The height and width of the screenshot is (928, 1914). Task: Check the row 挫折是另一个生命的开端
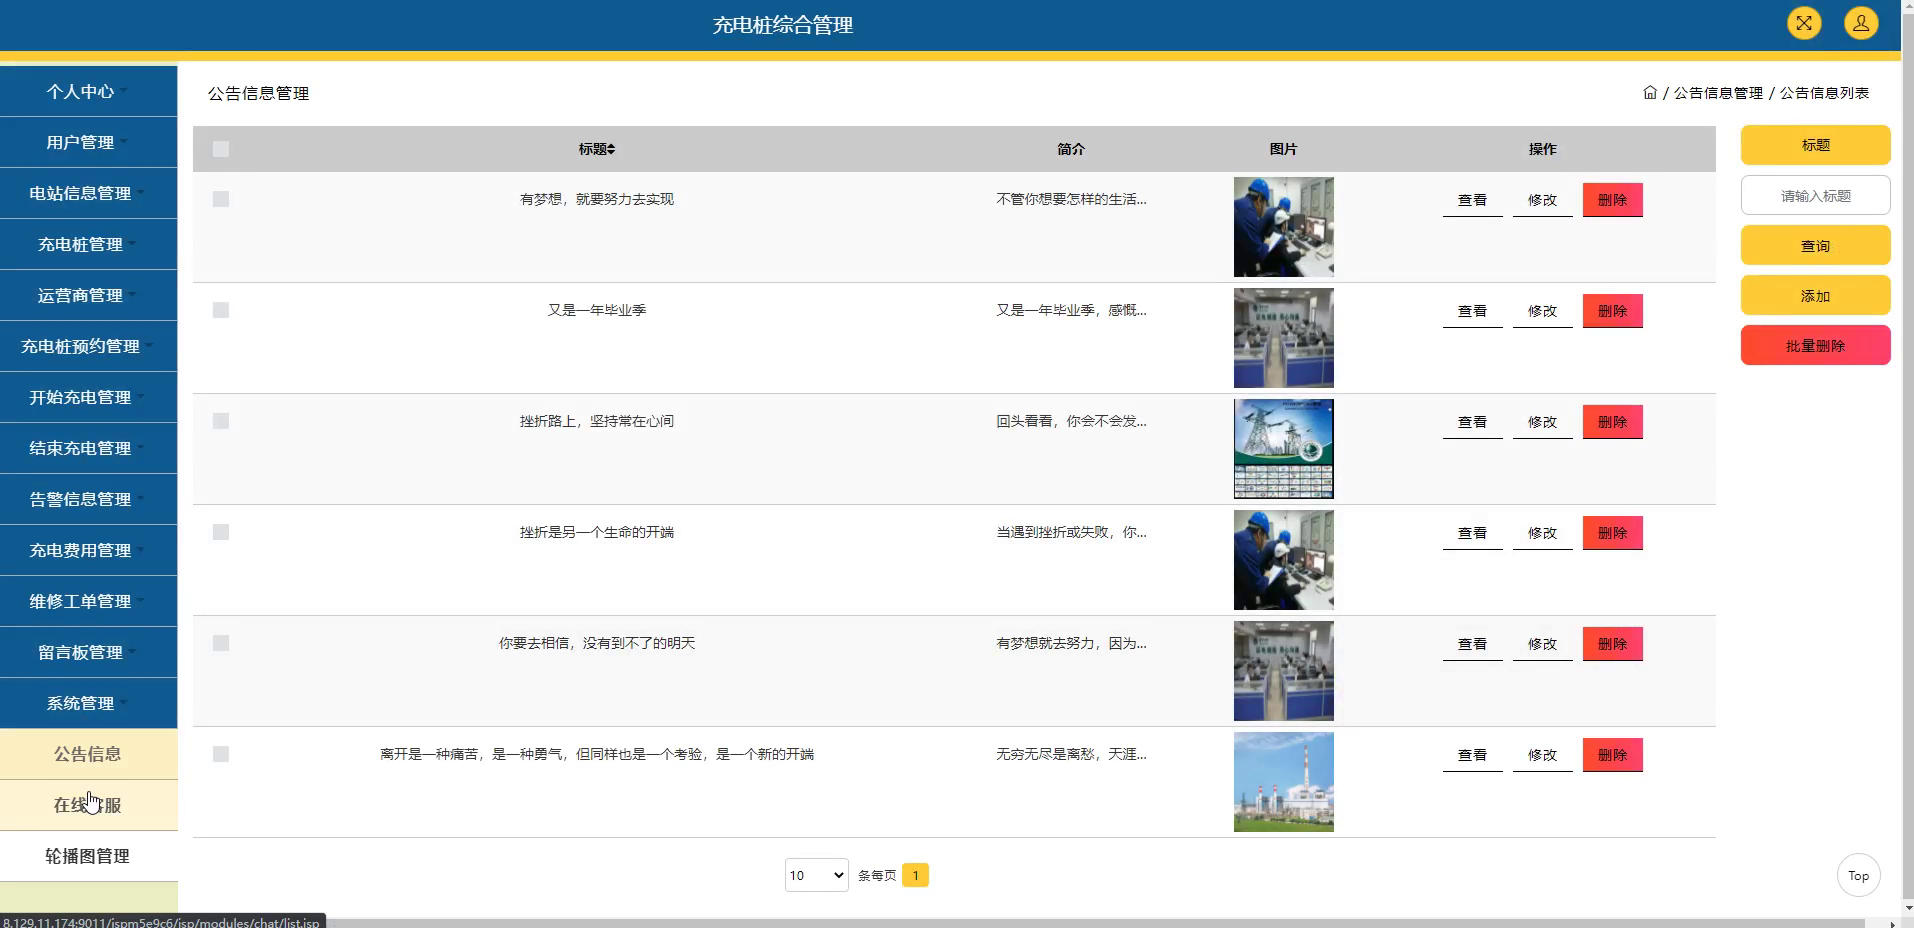pyautogui.click(x=221, y=532)
